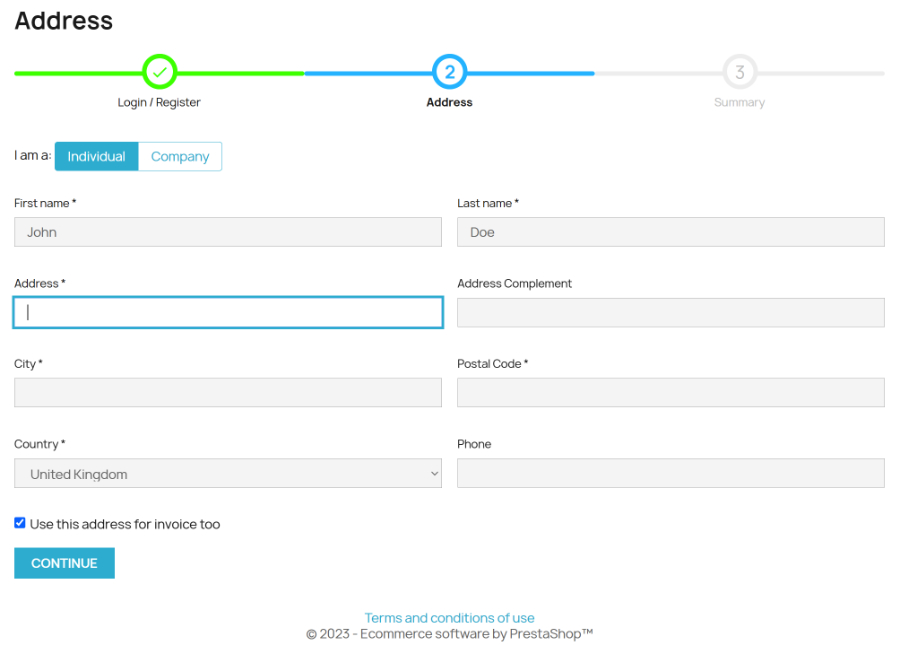Click the green checkmark Login / Register step icon
900x645 pixels.
point(160,72)
